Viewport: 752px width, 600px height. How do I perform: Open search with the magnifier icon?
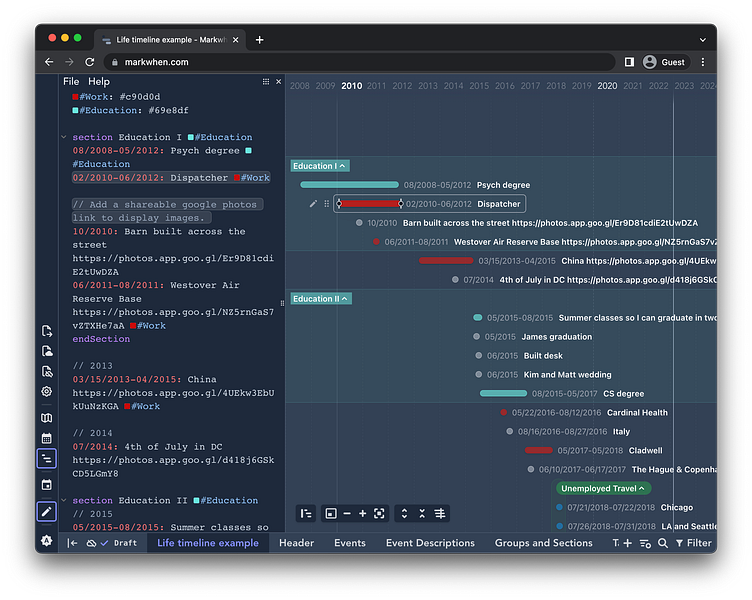(x=663, y=543)
